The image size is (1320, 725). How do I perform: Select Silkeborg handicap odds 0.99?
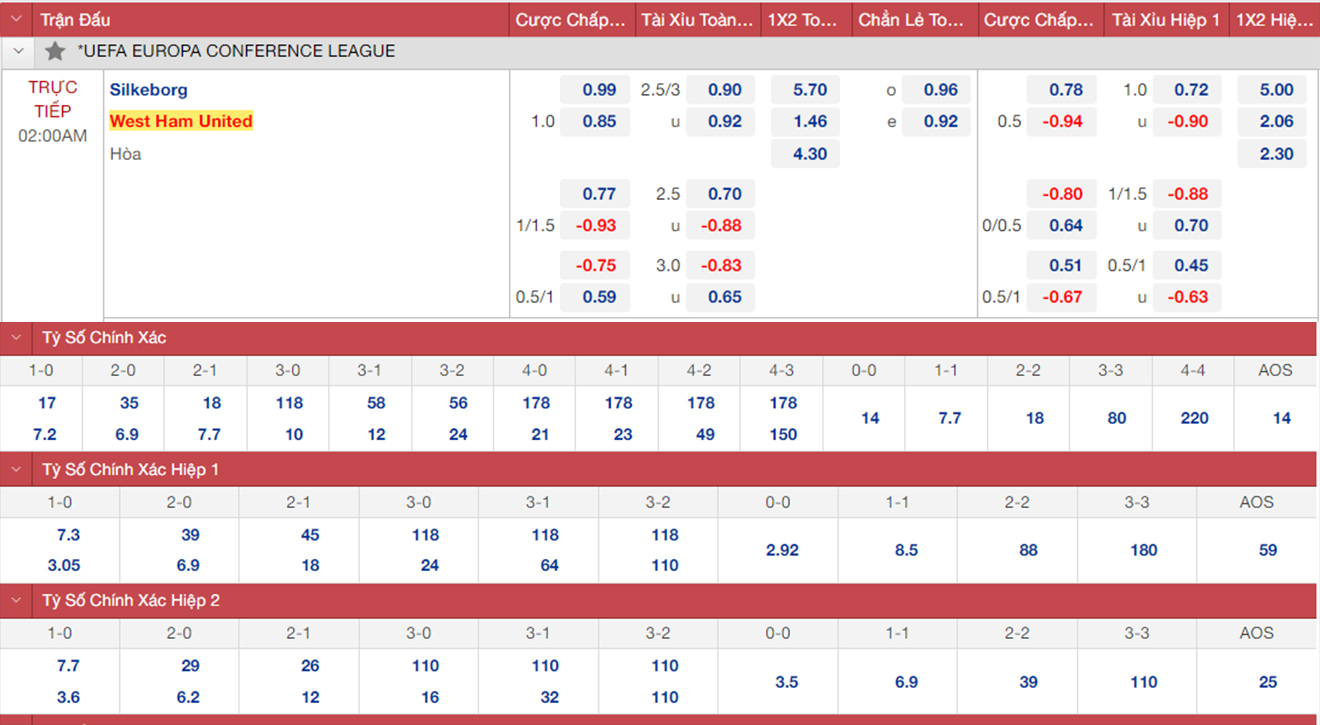pyautogui.click(x=599, y=90)
